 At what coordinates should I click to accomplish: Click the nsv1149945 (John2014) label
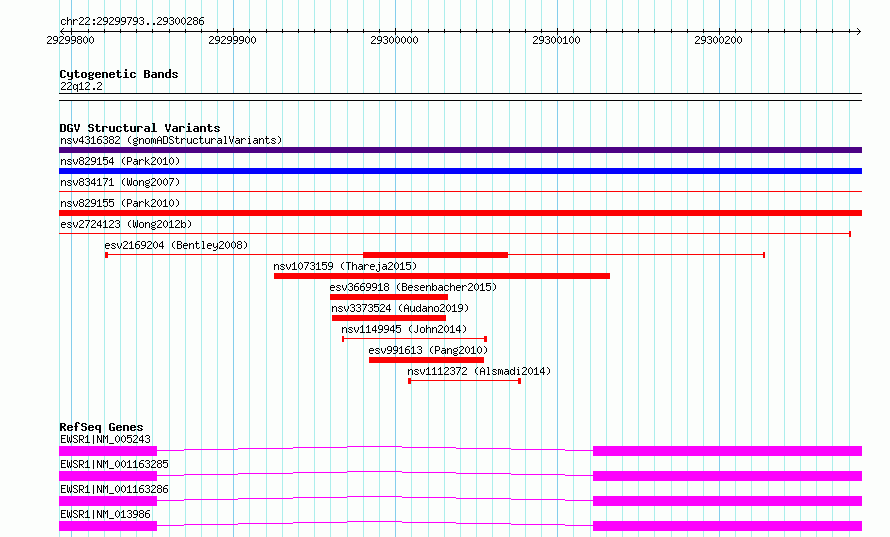(x=404, y=329)
